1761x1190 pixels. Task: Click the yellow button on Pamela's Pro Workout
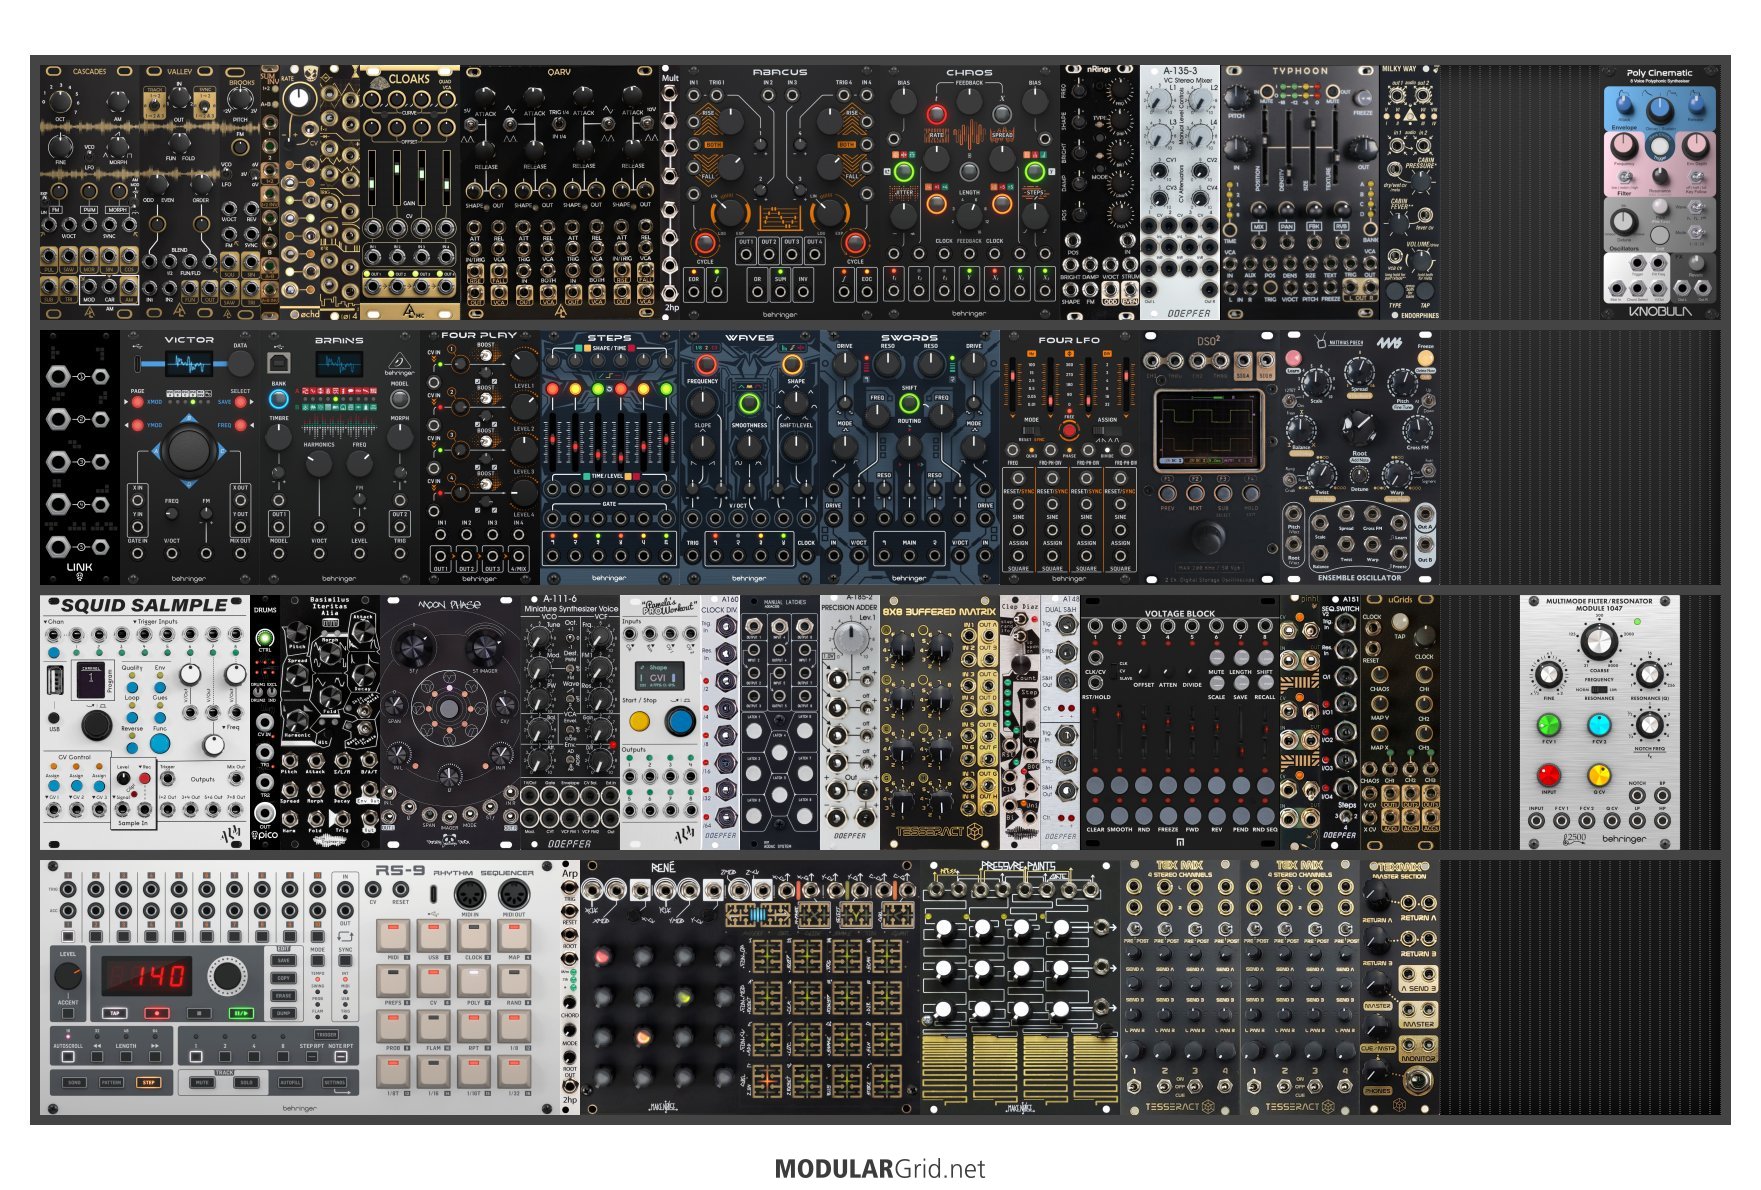coord(639,720)
